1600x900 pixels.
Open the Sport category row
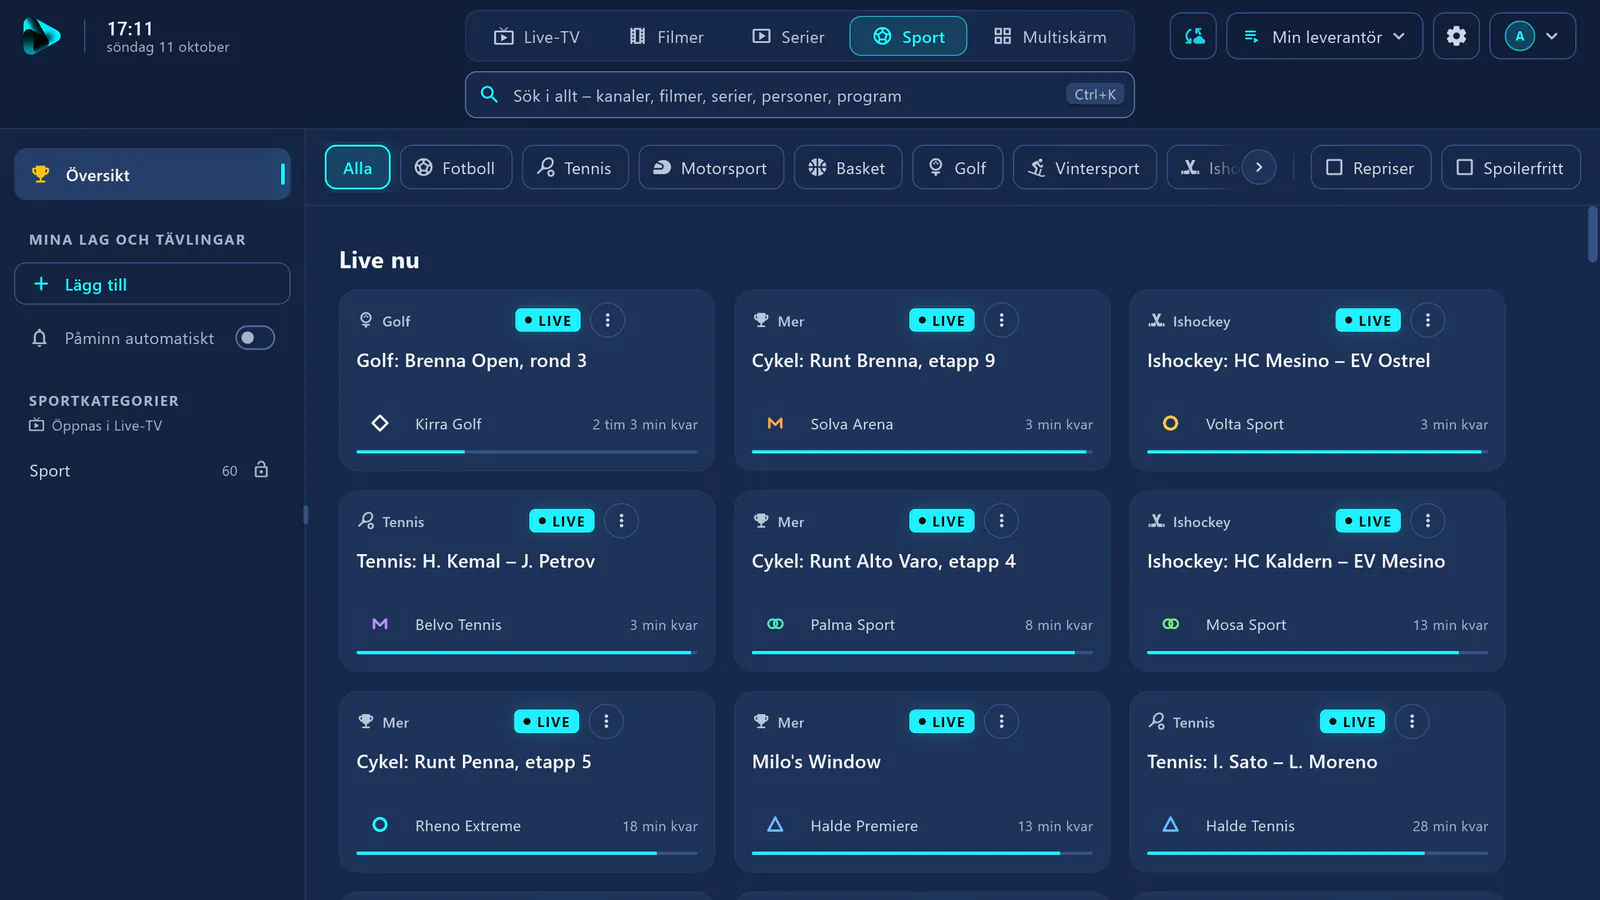pyautogui.click(x=150, y=470)
